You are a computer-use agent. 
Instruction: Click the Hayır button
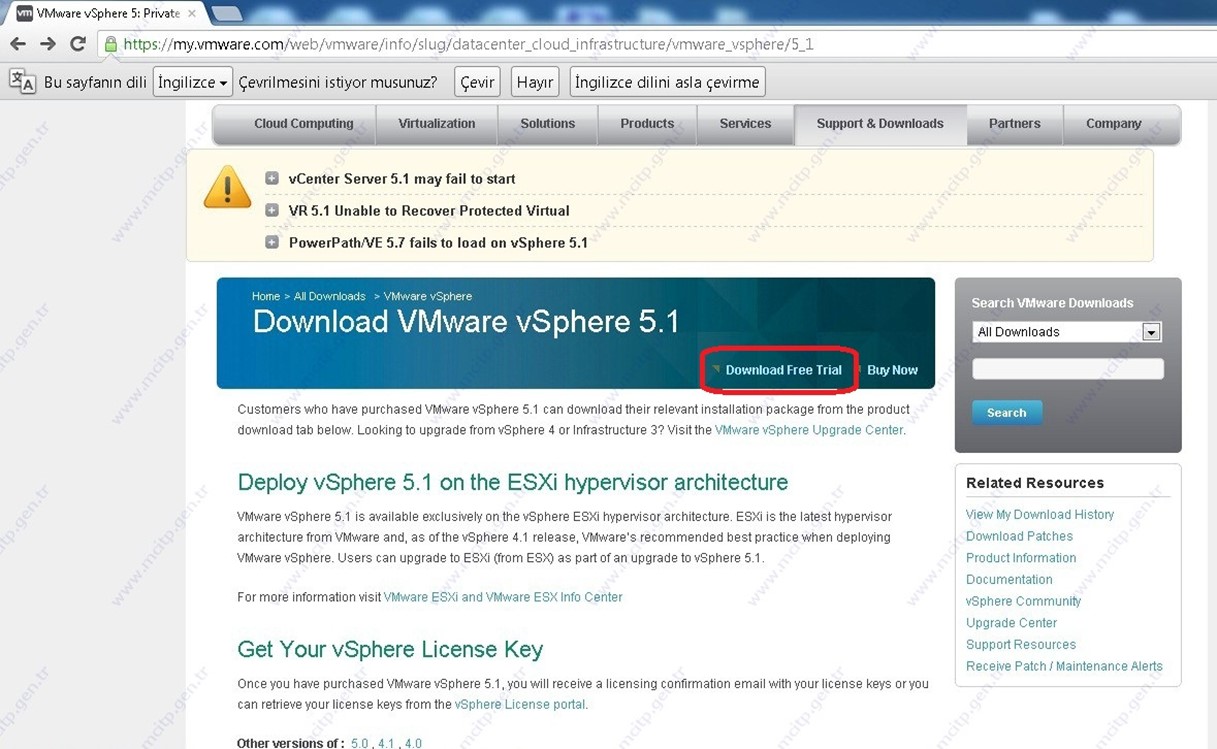coord(534,82)
